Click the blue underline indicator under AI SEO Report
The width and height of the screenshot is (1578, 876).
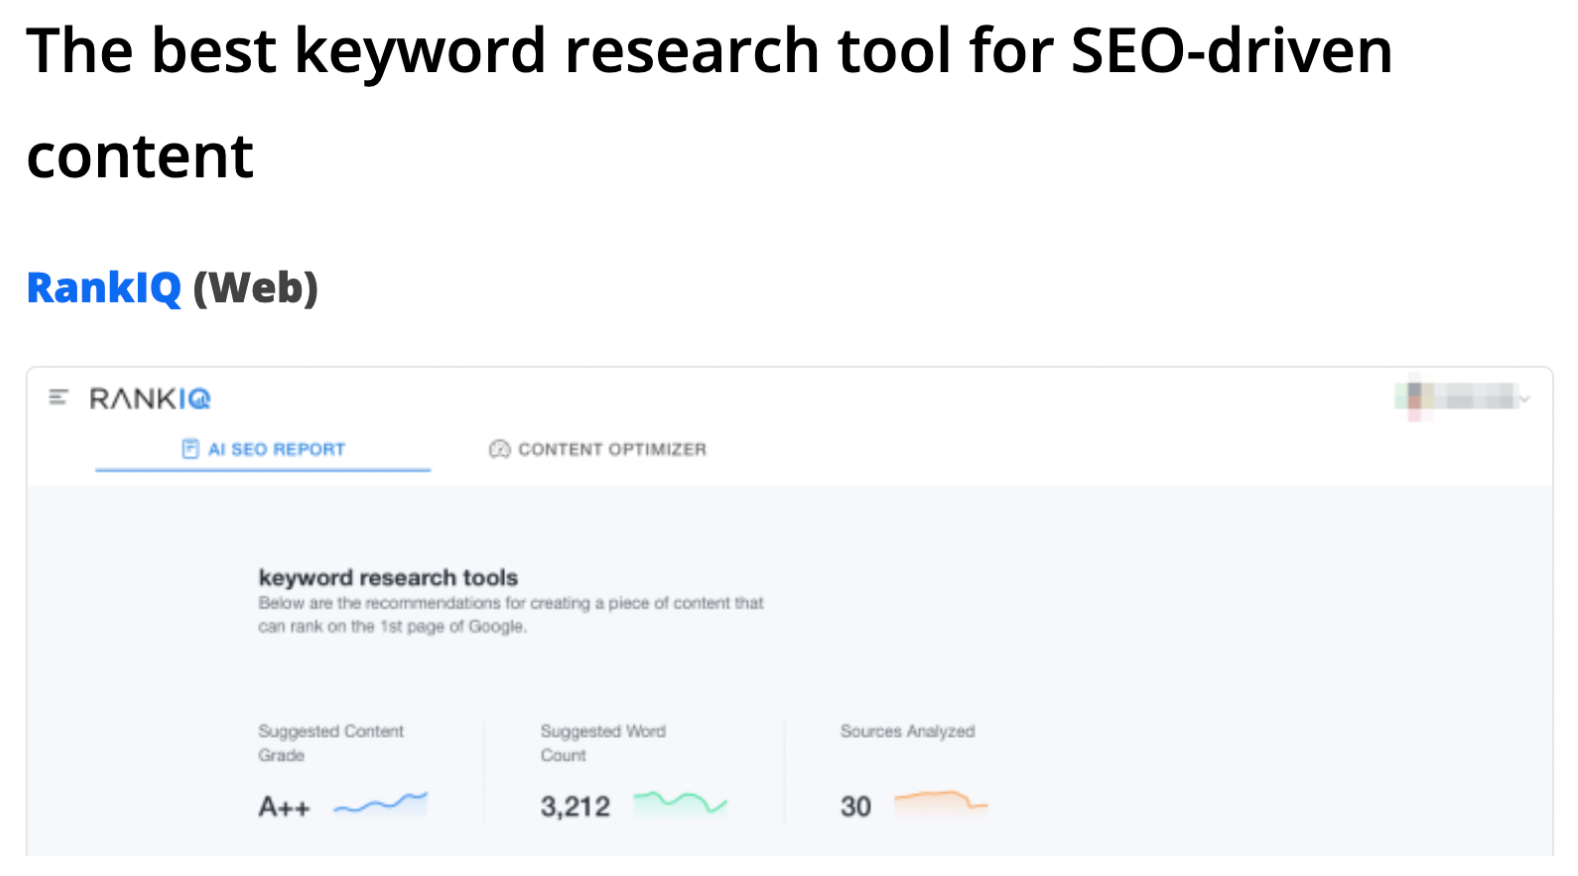pos(263,471)
